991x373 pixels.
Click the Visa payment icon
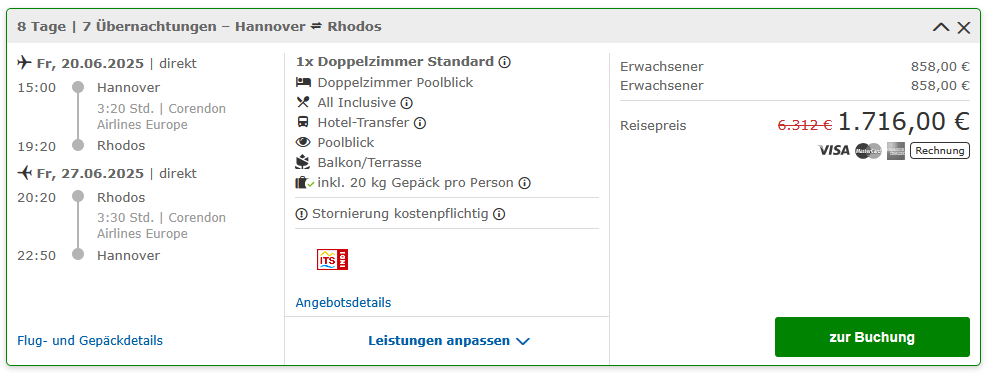834,150
